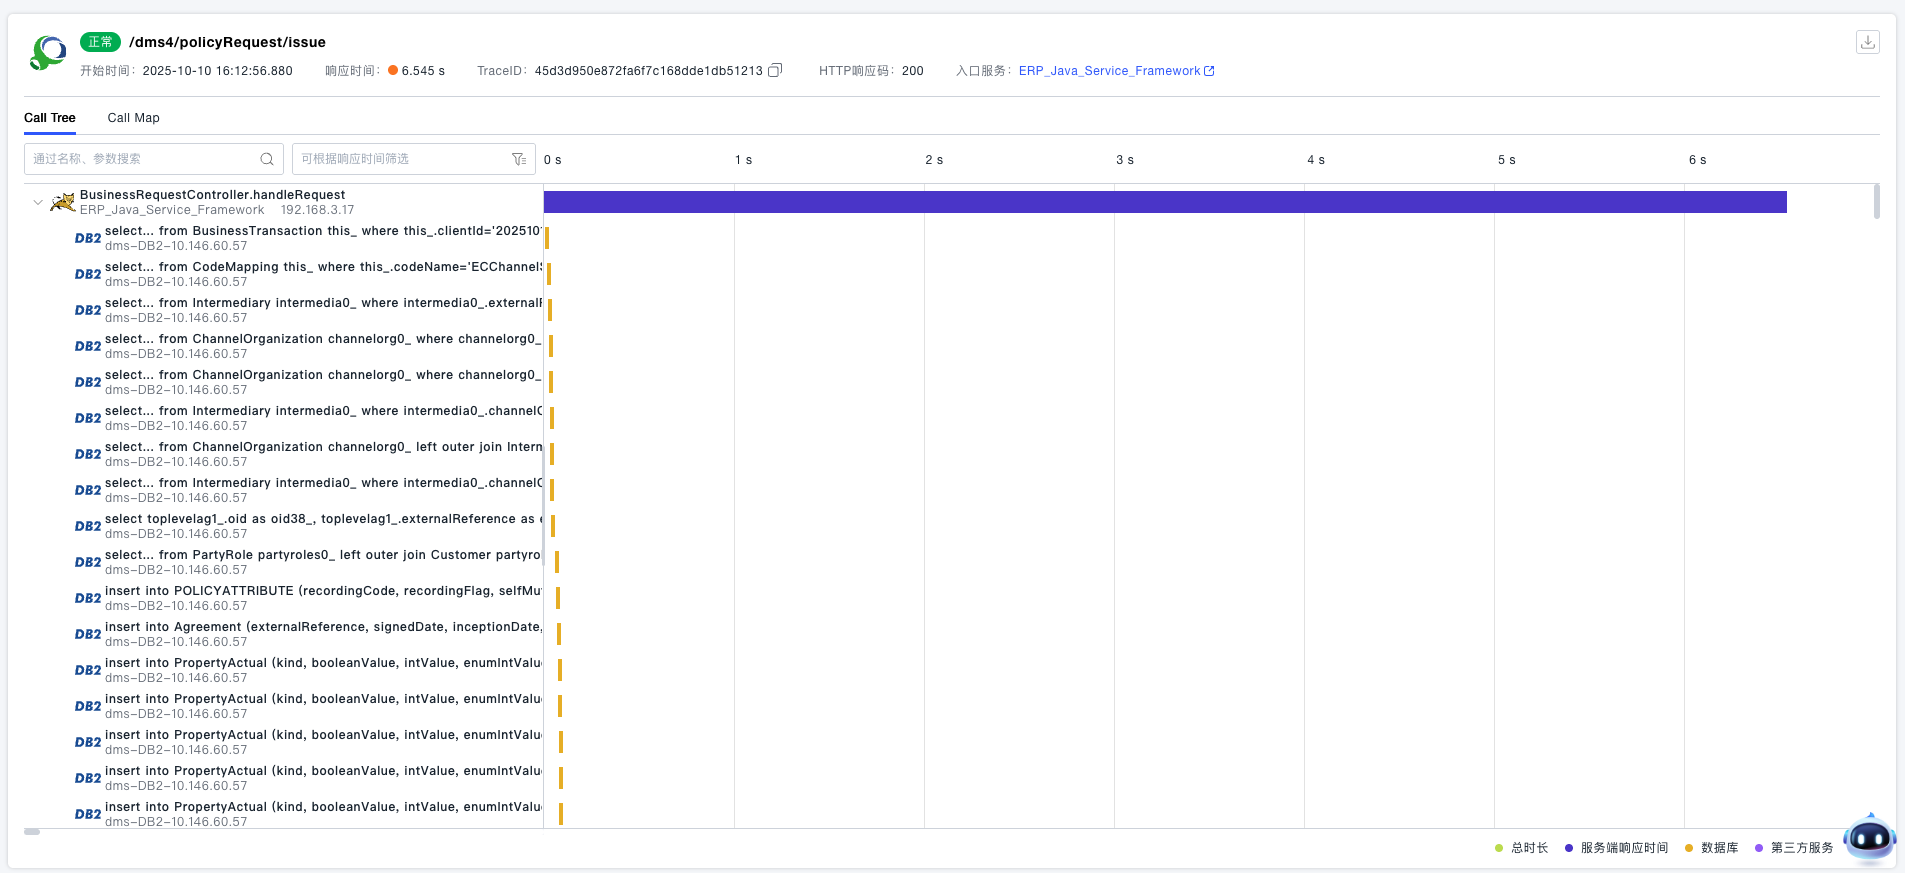
Task: Open the robot assistant chat icon
Action: (x=1868, y=839)
